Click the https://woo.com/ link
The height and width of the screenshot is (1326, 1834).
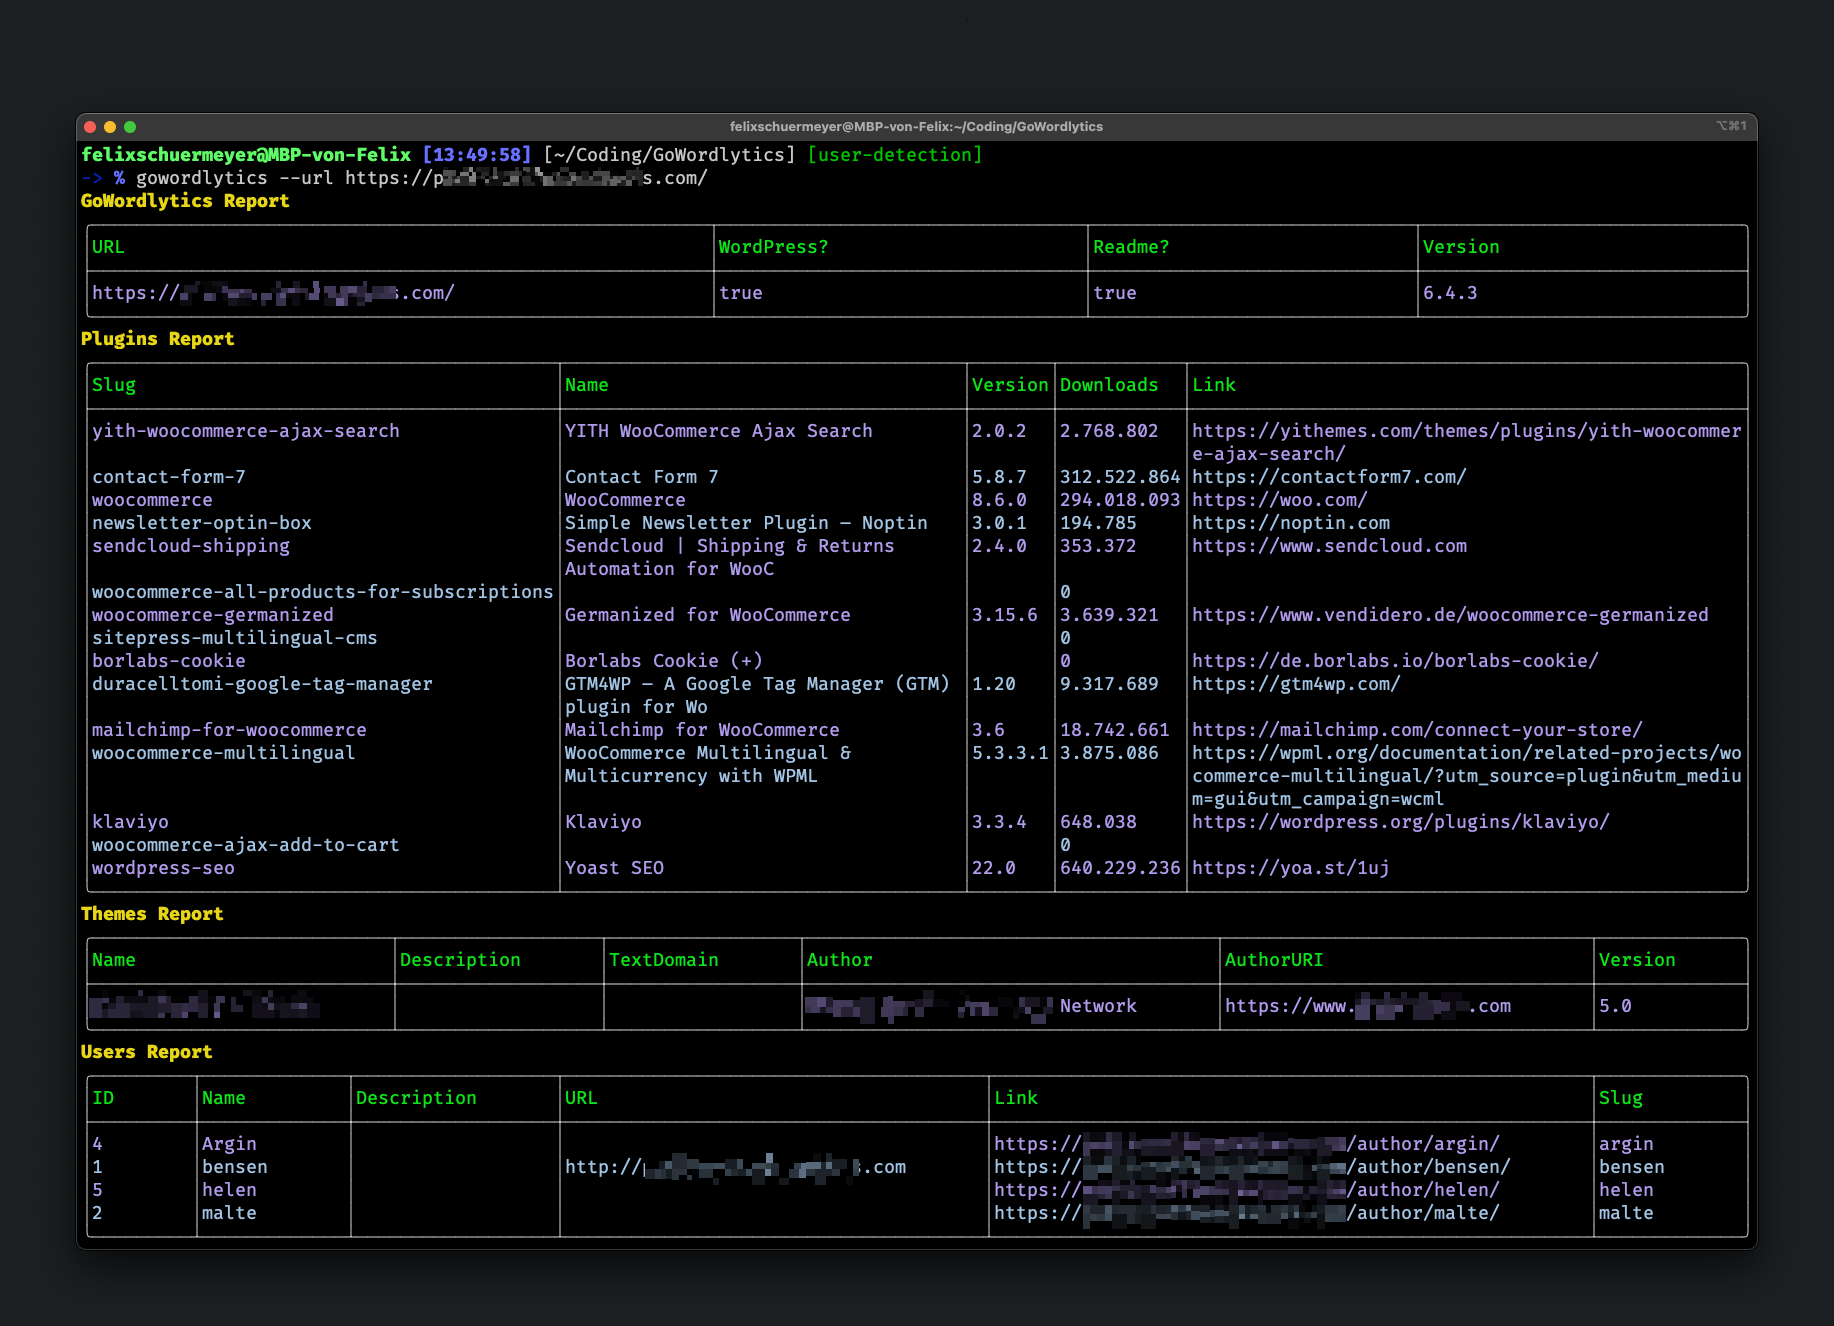coord(1280,500)
